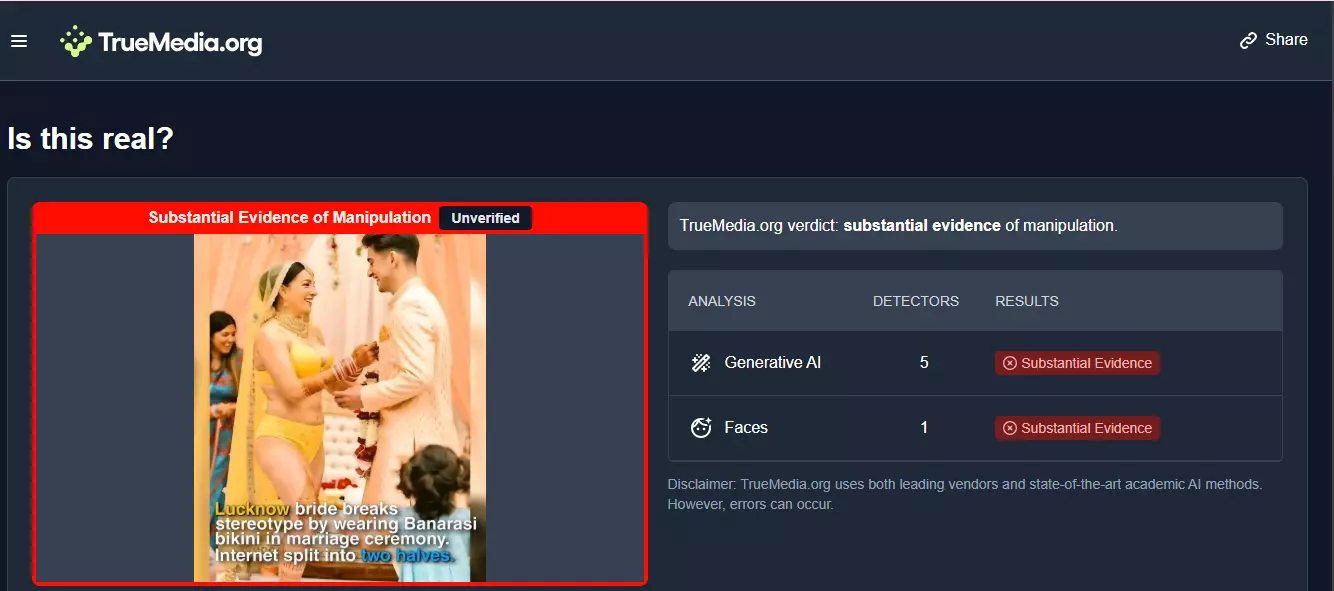The height and width of the screenshot is (591, 1334).
Task: Click the TrueMedia.org verdict summary panel
Action: tap(975, 225)
